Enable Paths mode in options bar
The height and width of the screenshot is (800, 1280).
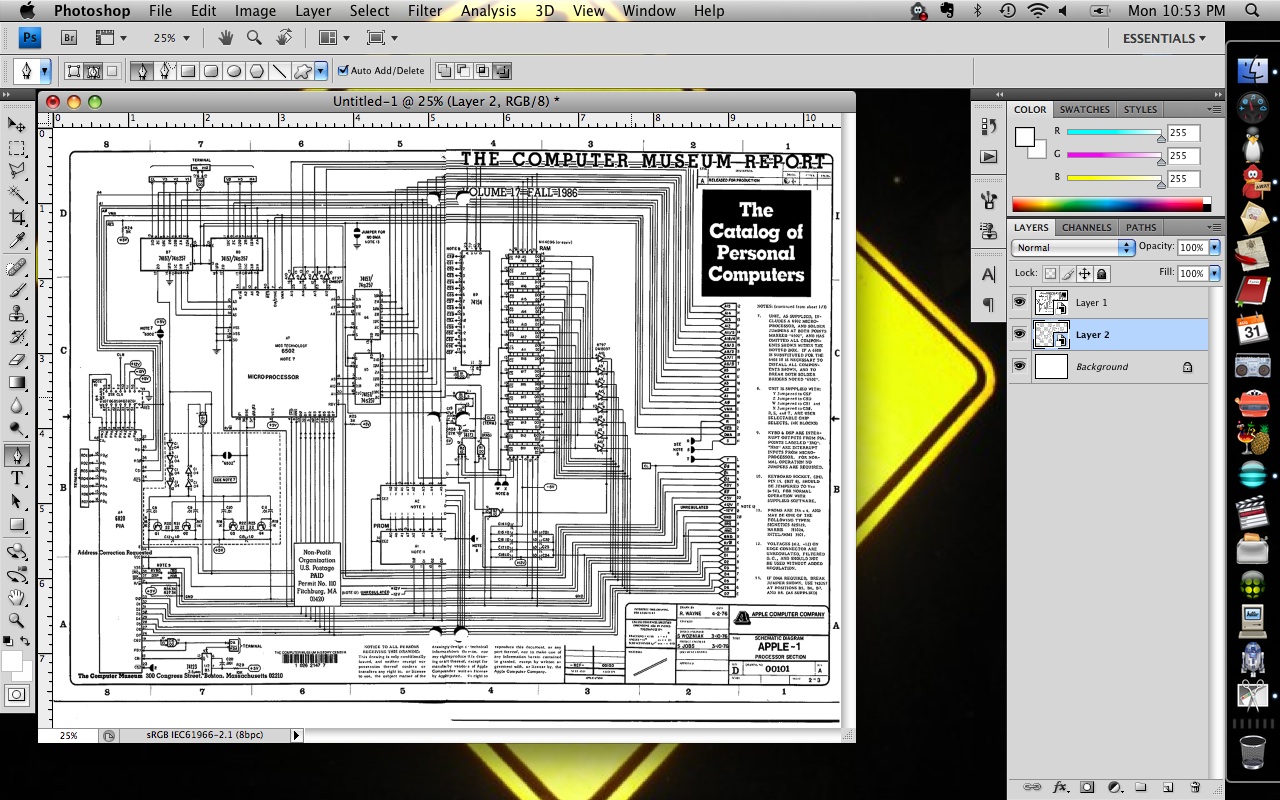click(93, 71)
